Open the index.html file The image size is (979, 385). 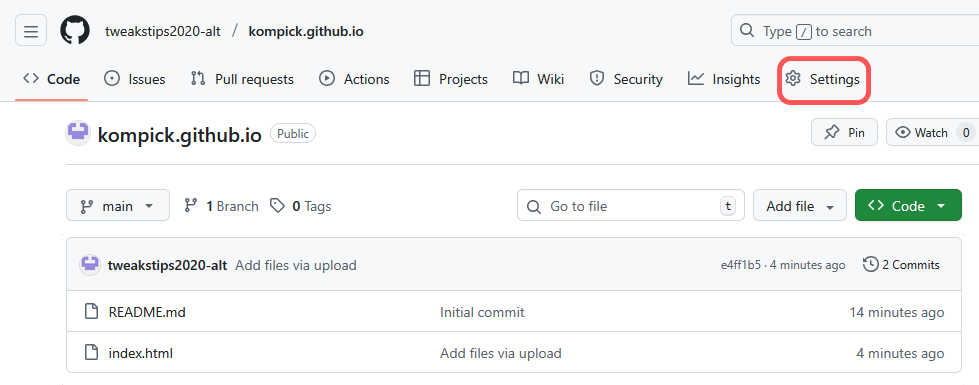pos(140,353)
